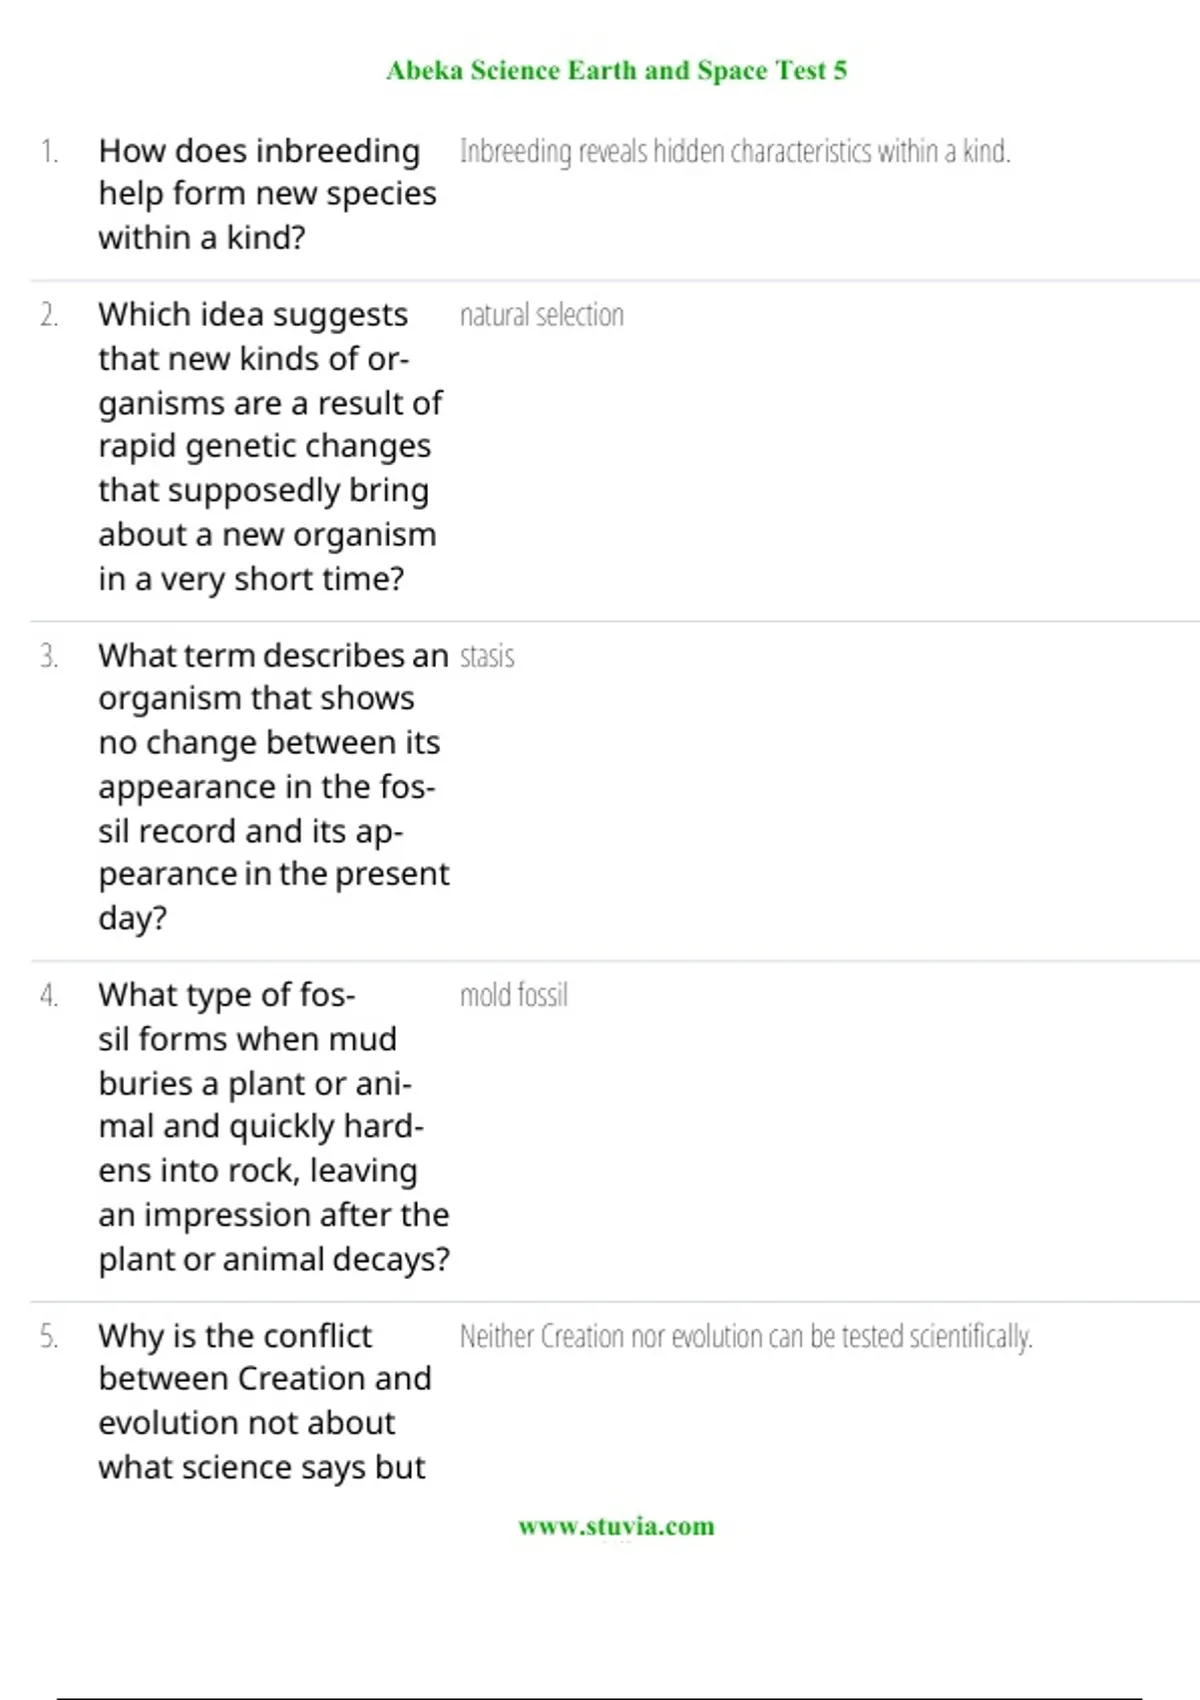Image resolution: width=1200 pixels, height=1700 pixels.
Task: Click the divider line above the Creation question
Action: click(x=615, y=1302)
